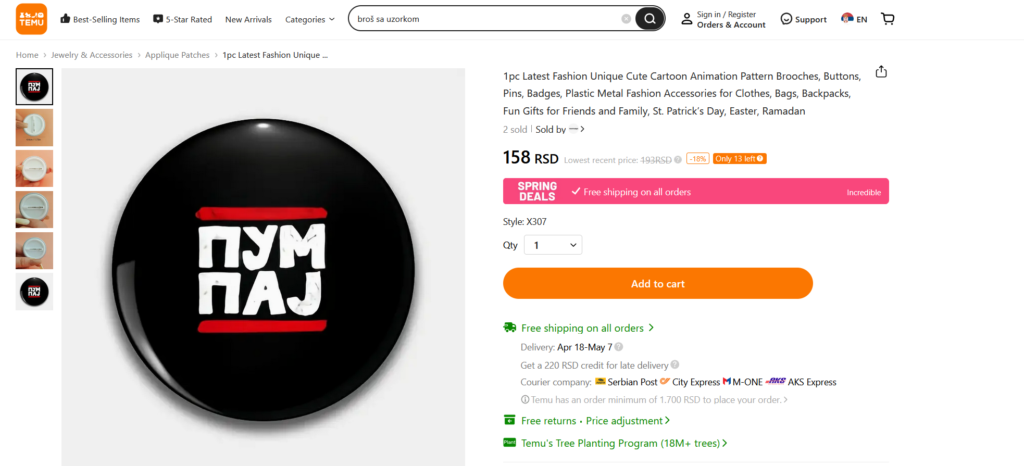
Task: Click inside the search input field
Action: 485,19
